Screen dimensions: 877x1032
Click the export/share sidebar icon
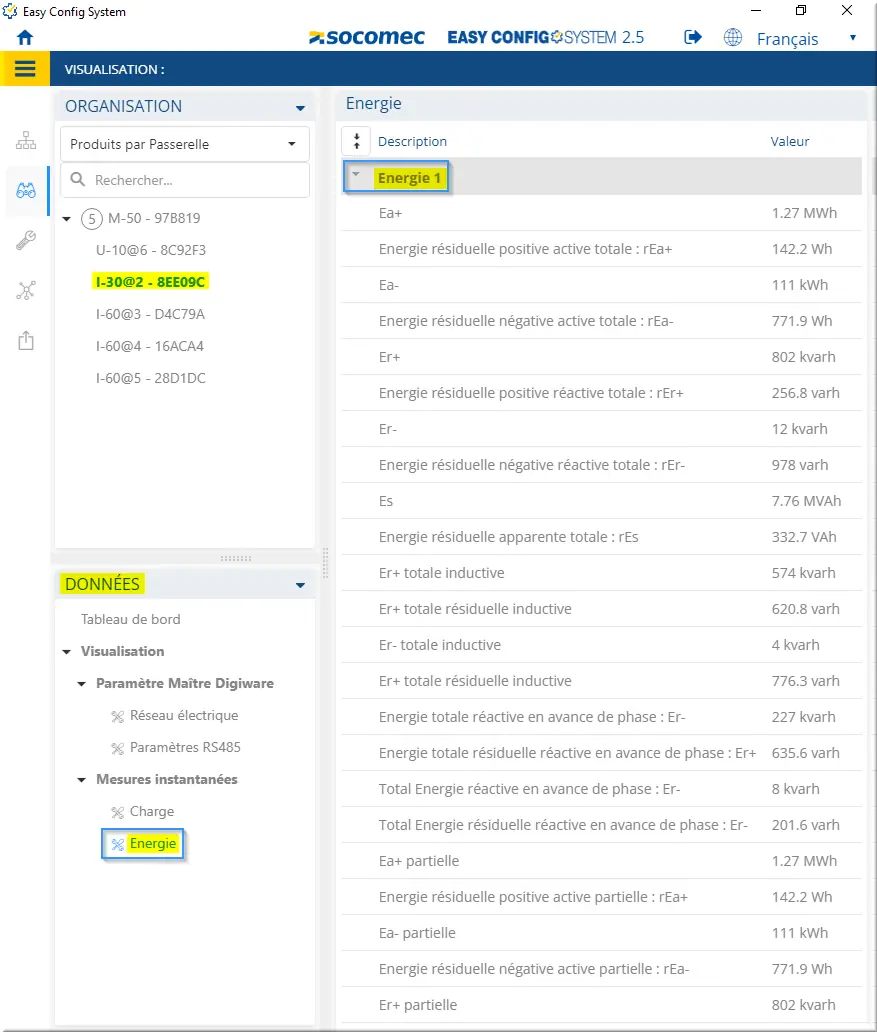tap(26, 340)
